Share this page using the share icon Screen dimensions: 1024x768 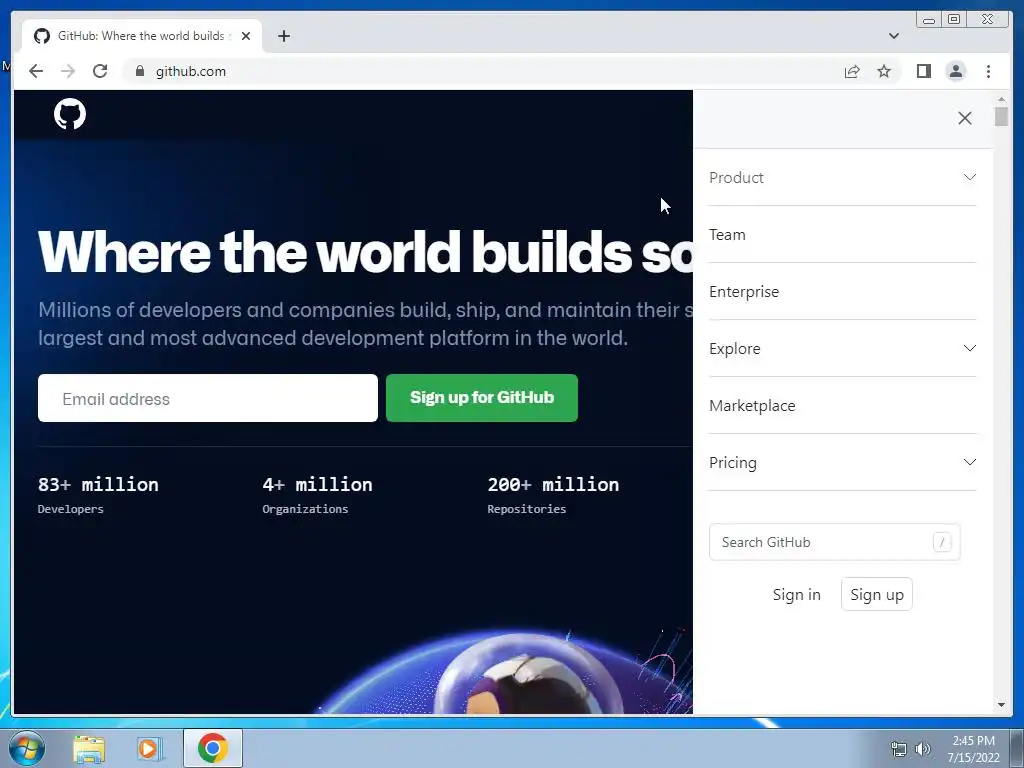point(852,71)
